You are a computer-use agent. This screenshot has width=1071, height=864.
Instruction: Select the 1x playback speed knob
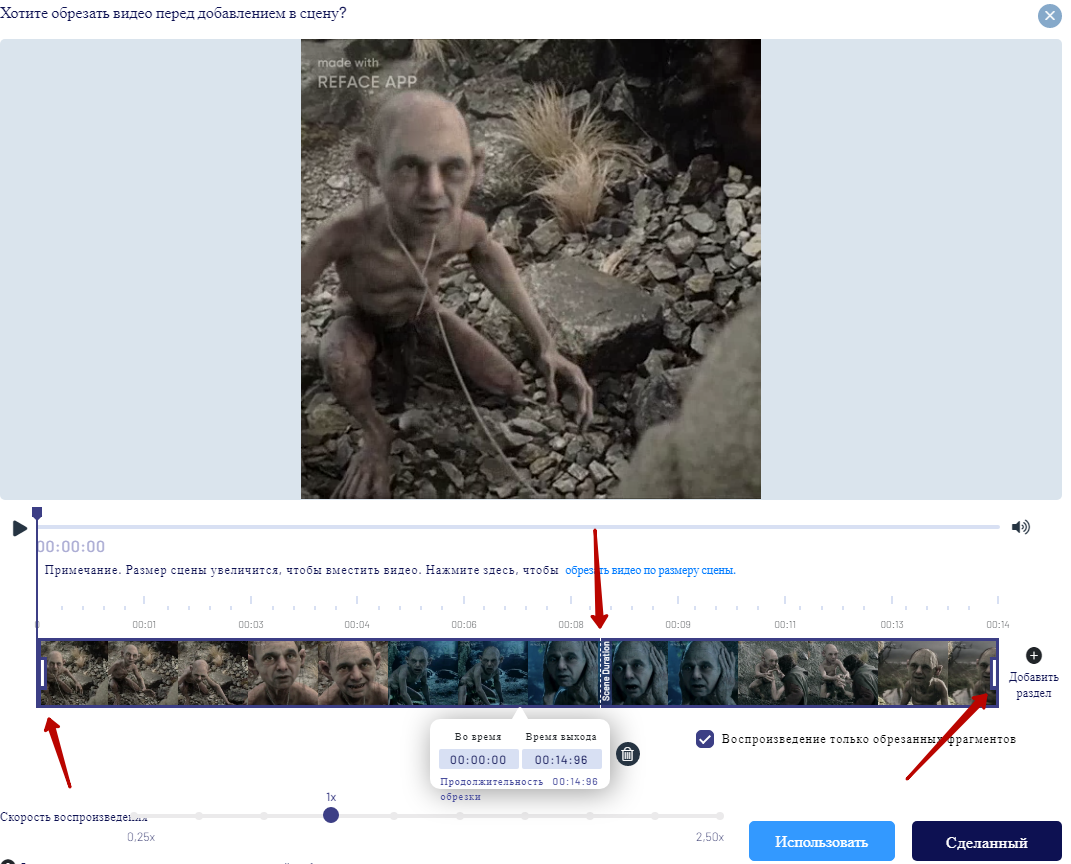331,815
